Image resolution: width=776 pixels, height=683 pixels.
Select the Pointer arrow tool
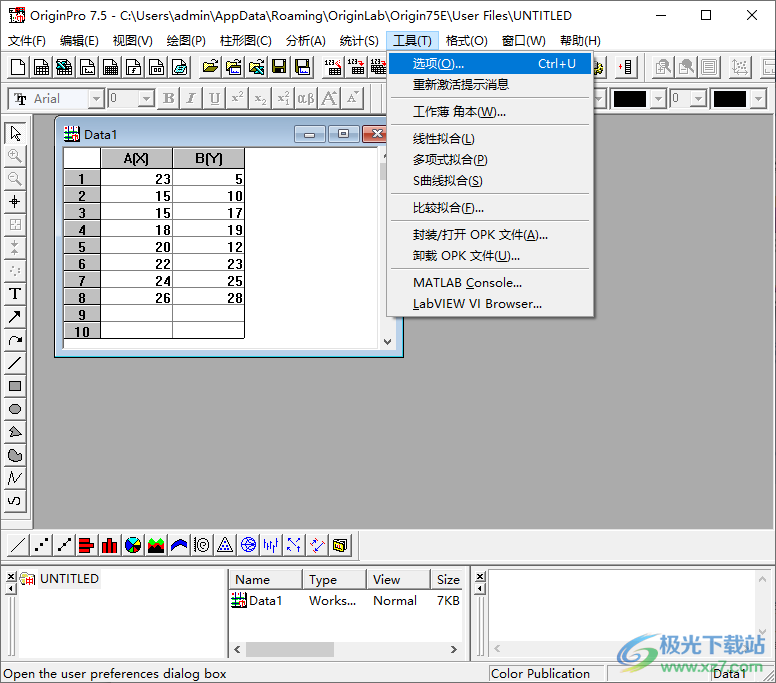click(x=15, y=133)
